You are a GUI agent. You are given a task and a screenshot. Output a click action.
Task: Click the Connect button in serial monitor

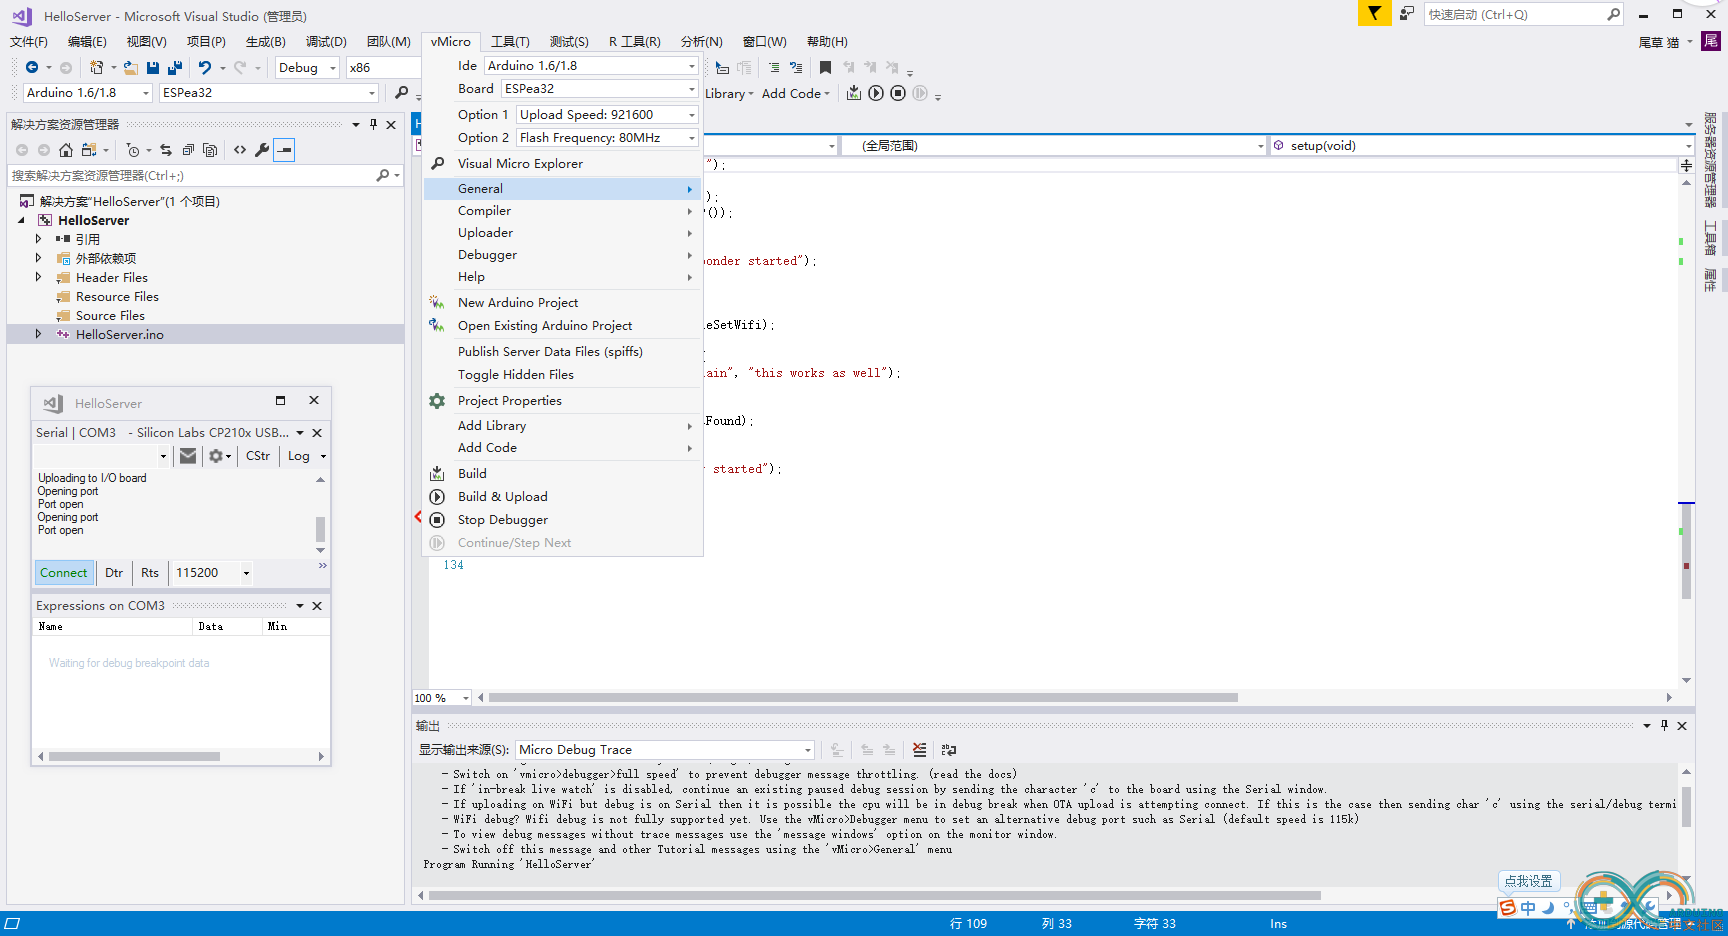(x=64, y=573)
